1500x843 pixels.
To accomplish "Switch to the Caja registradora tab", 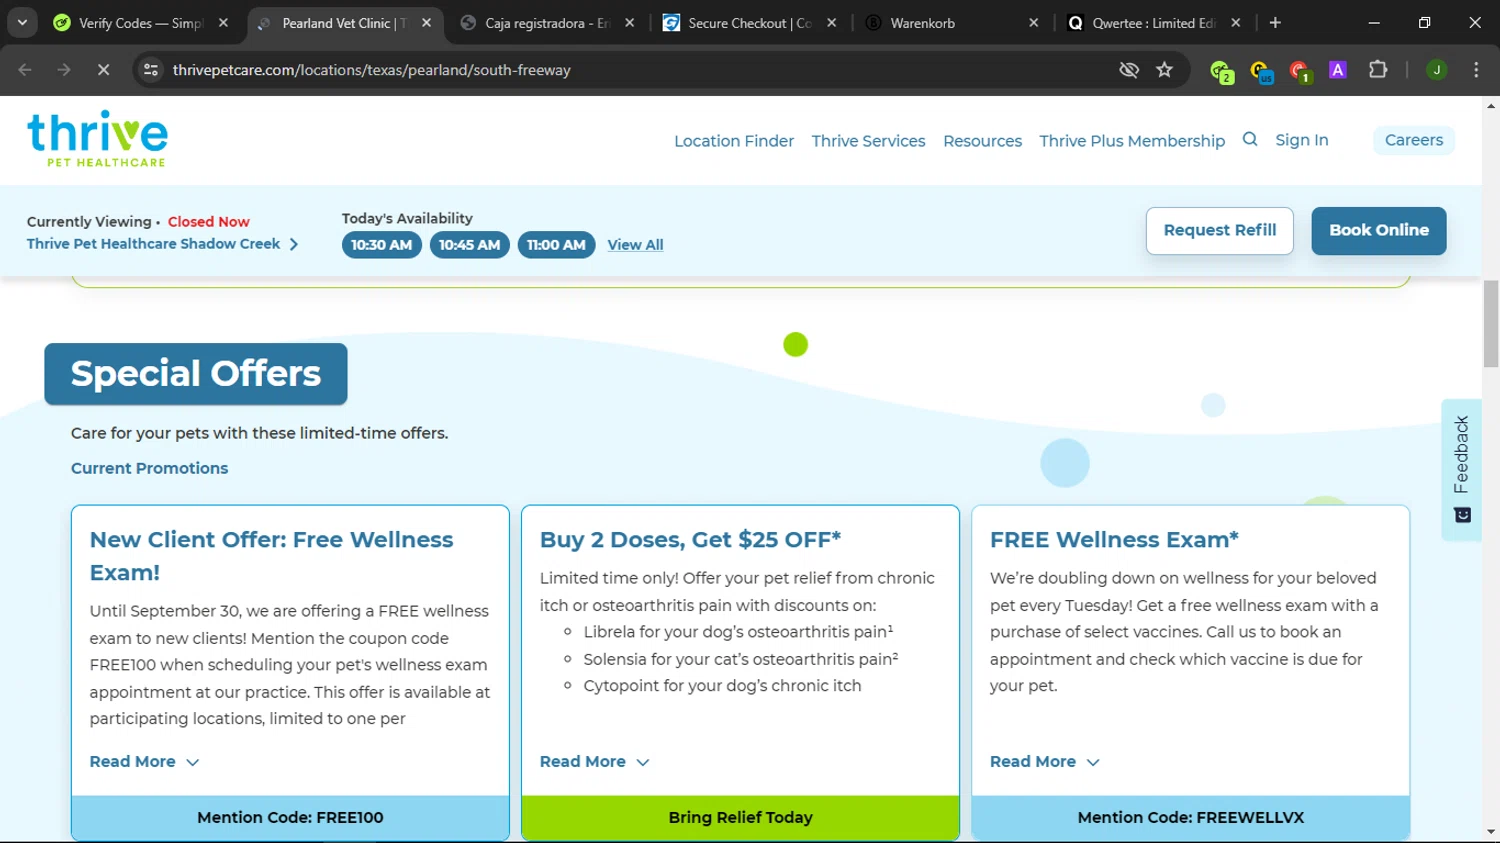I will pyautogui.click(x=546, y=23).
